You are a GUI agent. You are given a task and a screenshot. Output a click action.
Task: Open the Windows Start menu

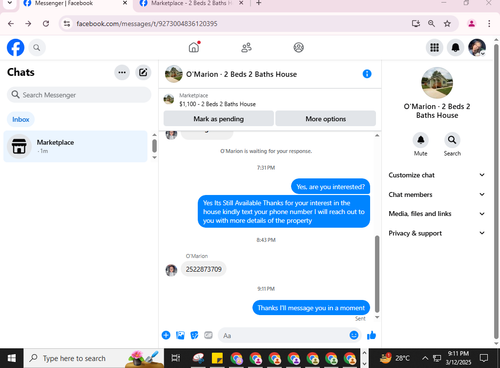[11, 358]
